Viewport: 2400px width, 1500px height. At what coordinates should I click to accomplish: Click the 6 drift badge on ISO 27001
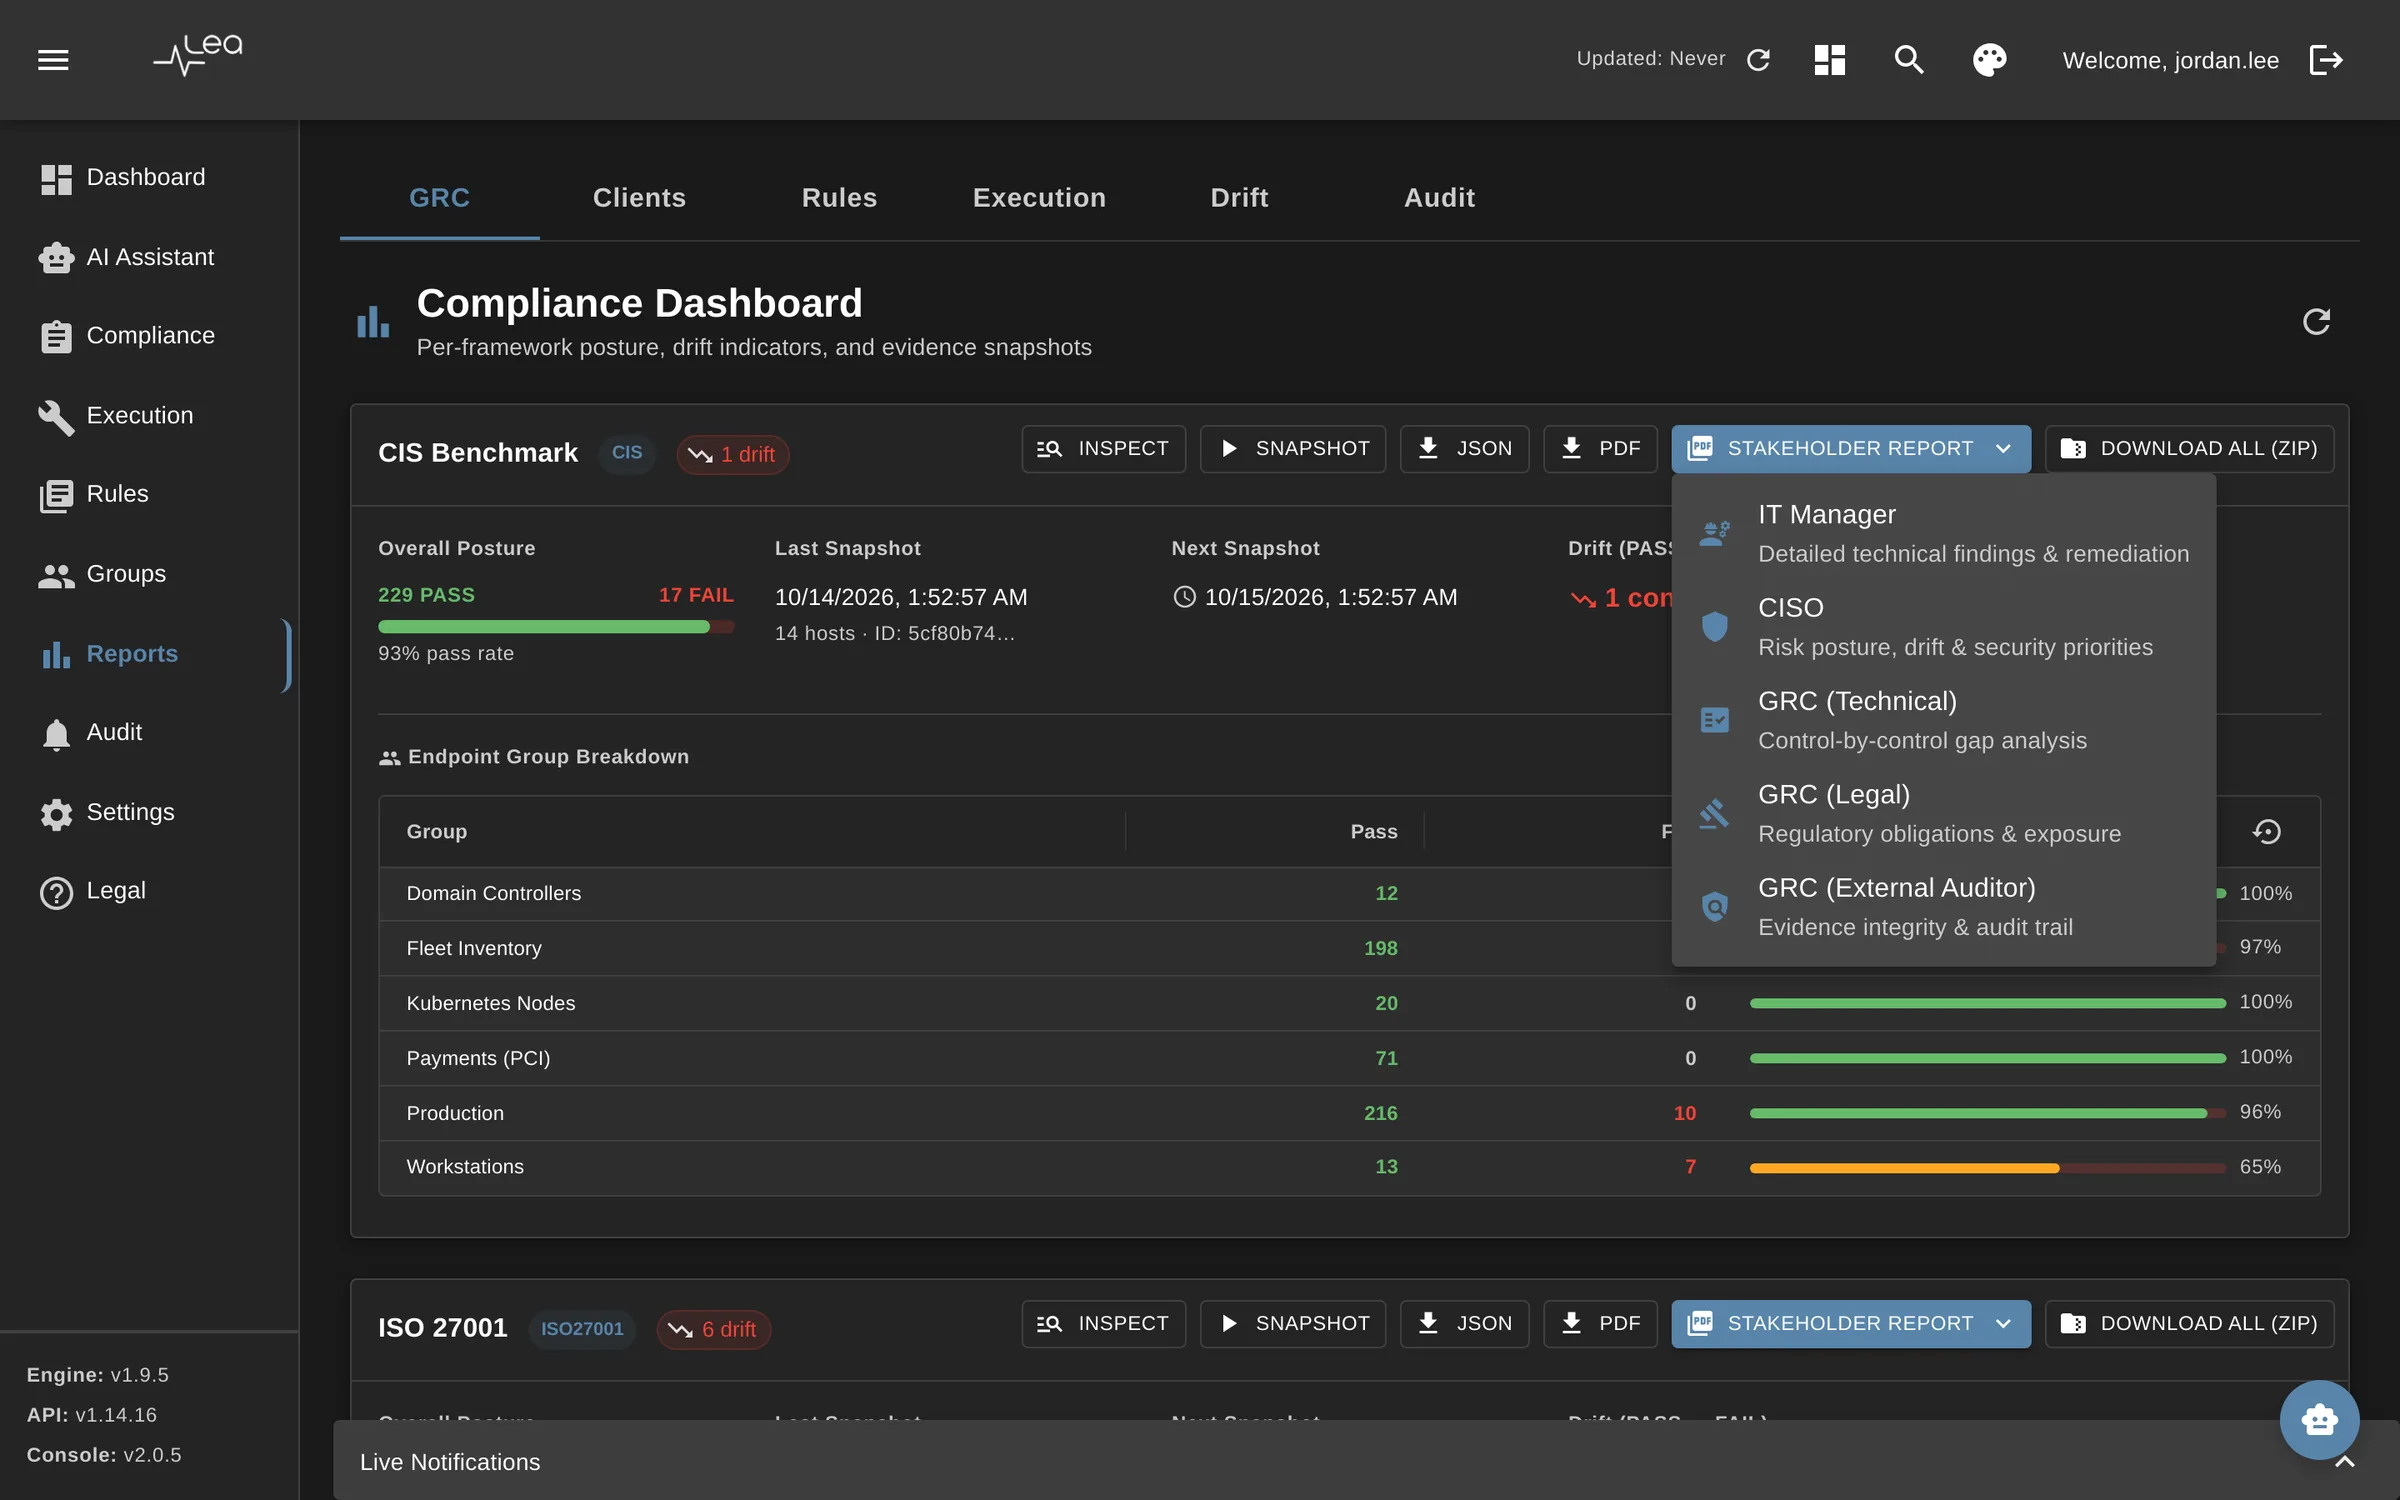click(x=713, y=1330)
